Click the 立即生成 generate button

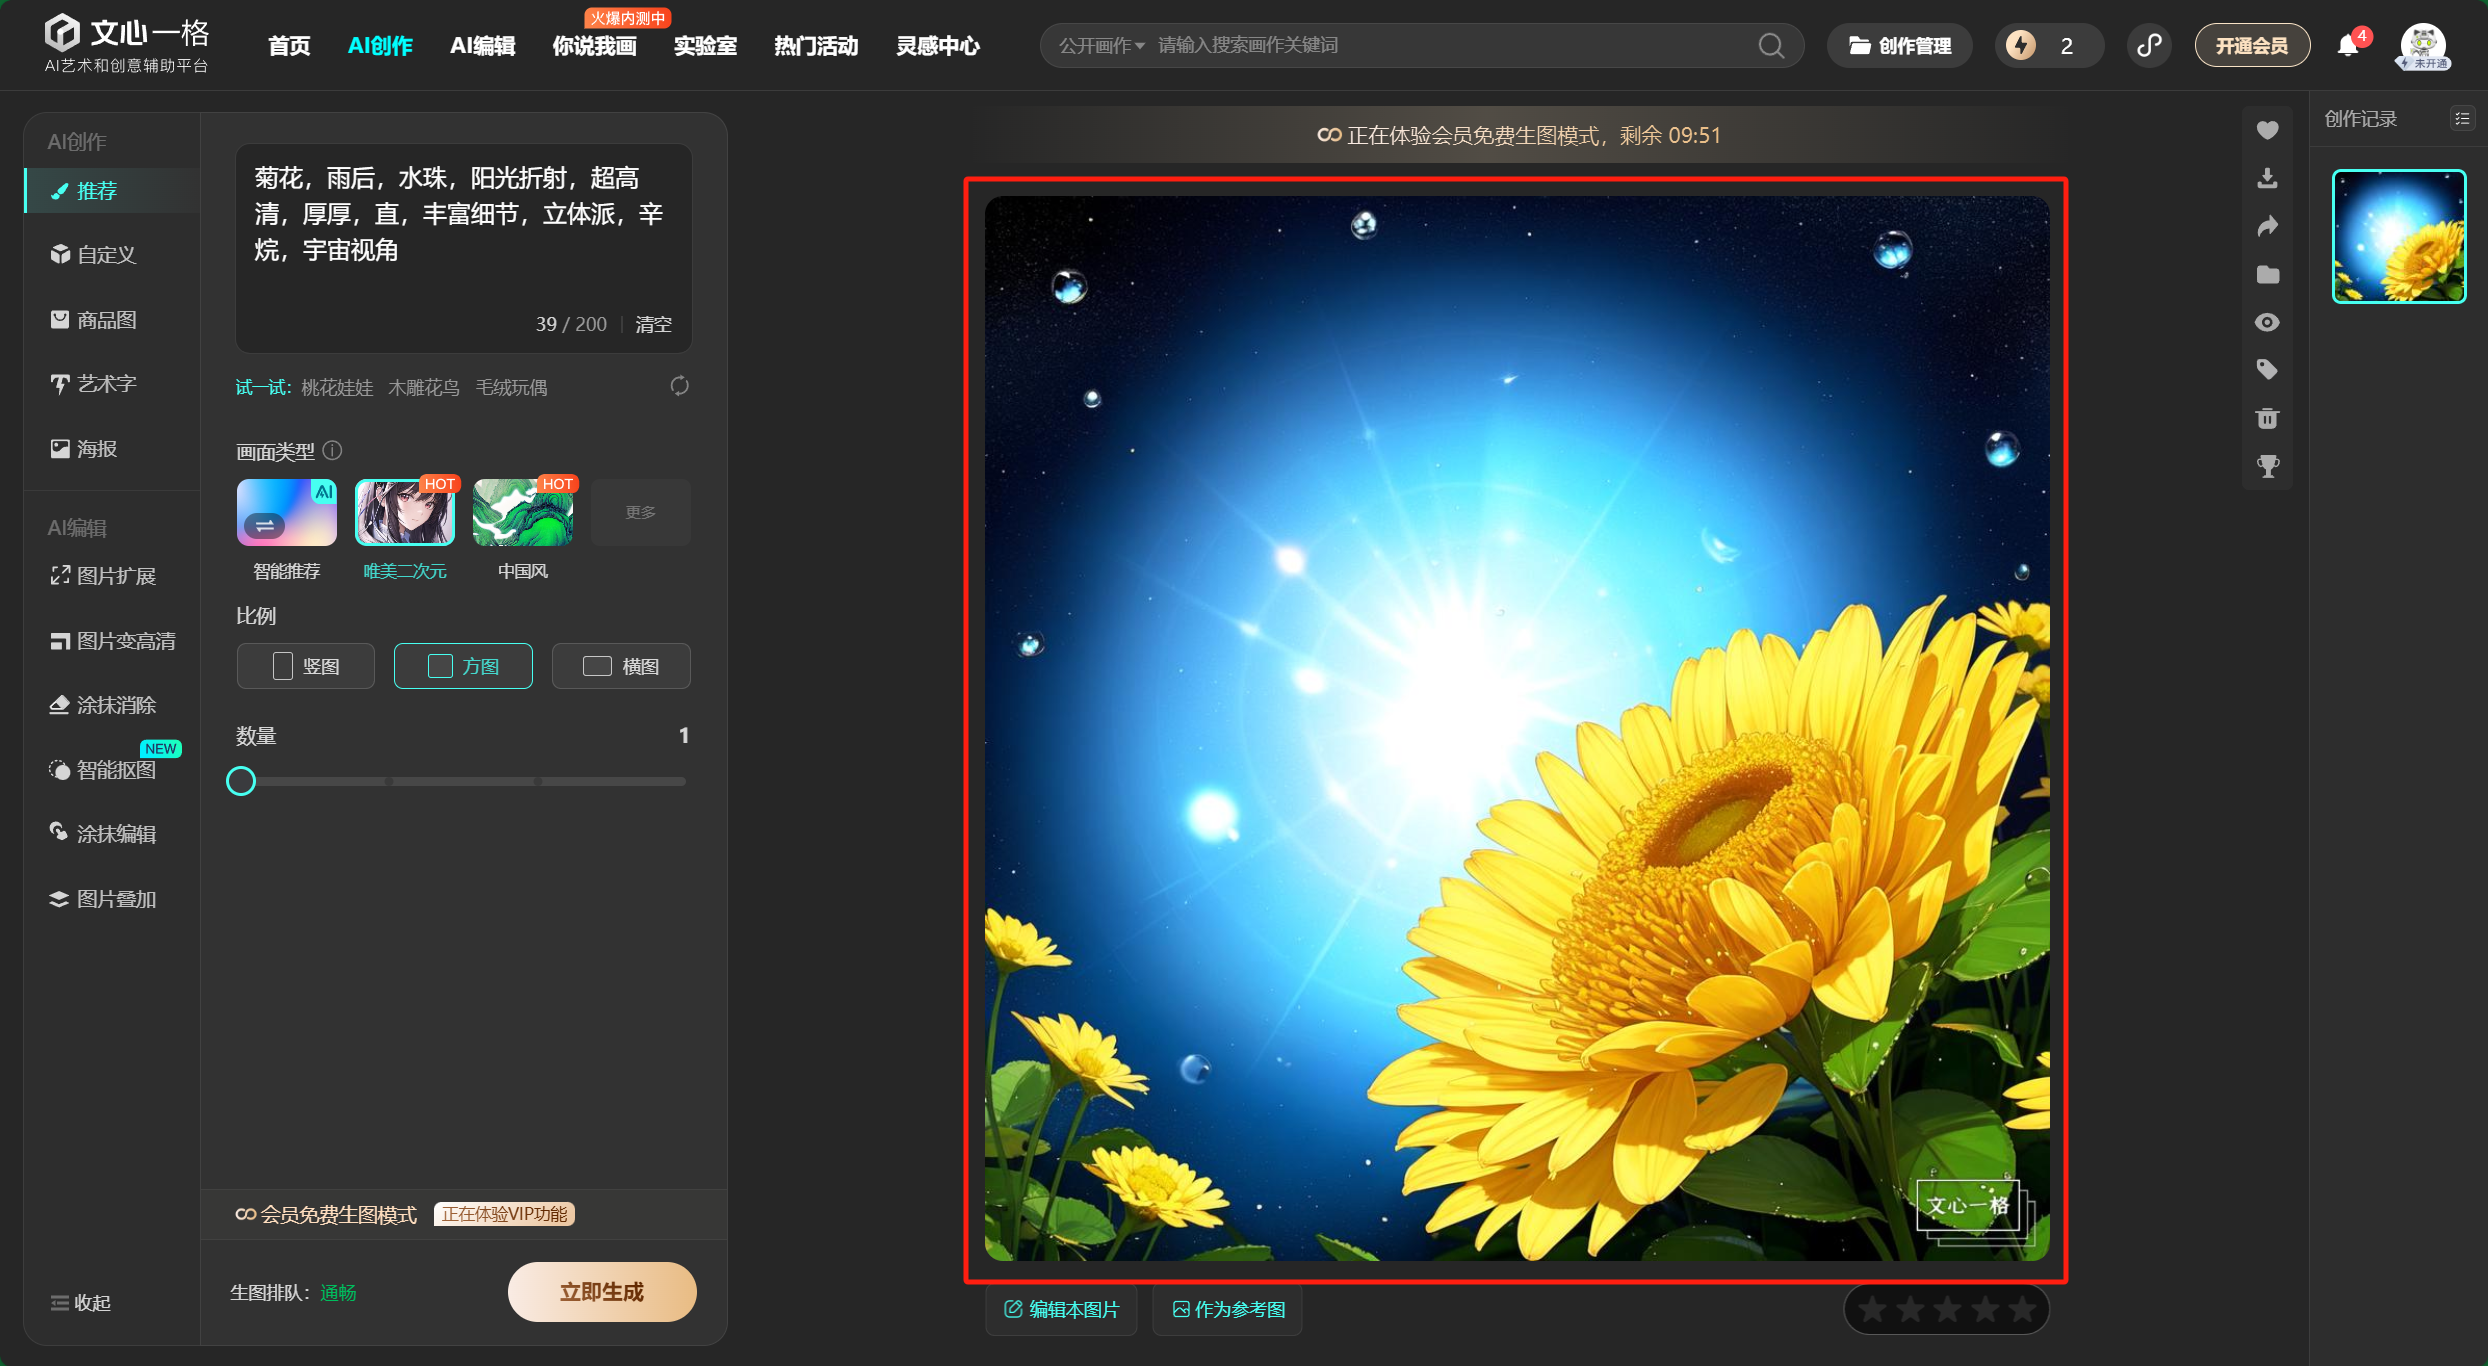click(602, 1292)
